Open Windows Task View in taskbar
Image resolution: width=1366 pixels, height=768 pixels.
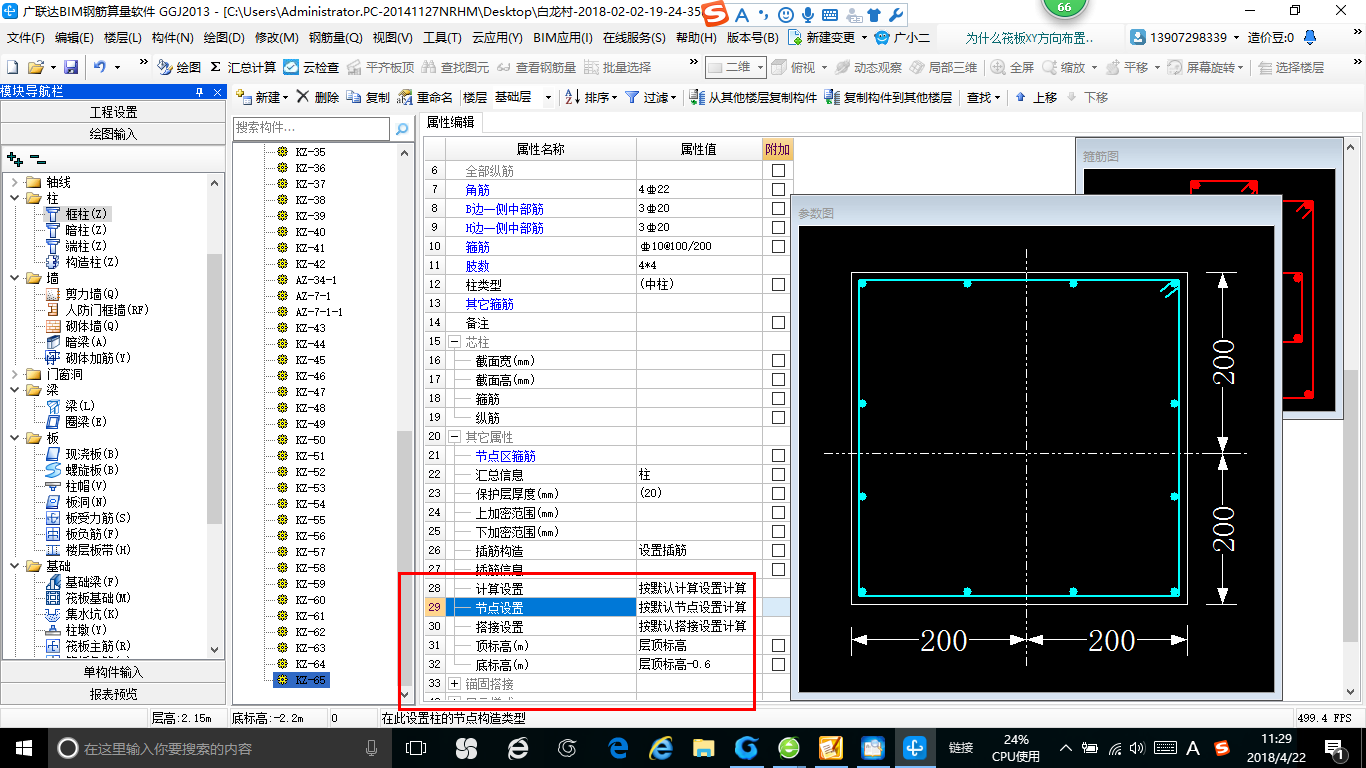[x=416, y=747]
